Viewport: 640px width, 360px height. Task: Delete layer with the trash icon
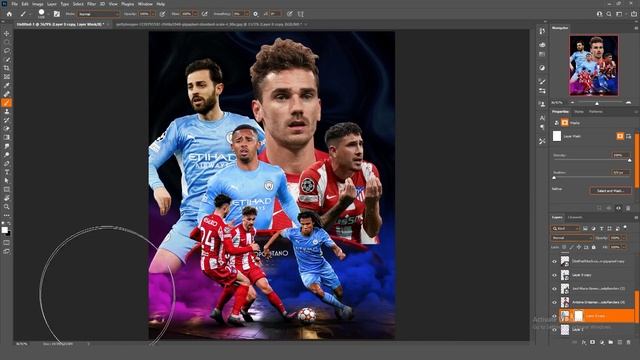pos(629,342)
